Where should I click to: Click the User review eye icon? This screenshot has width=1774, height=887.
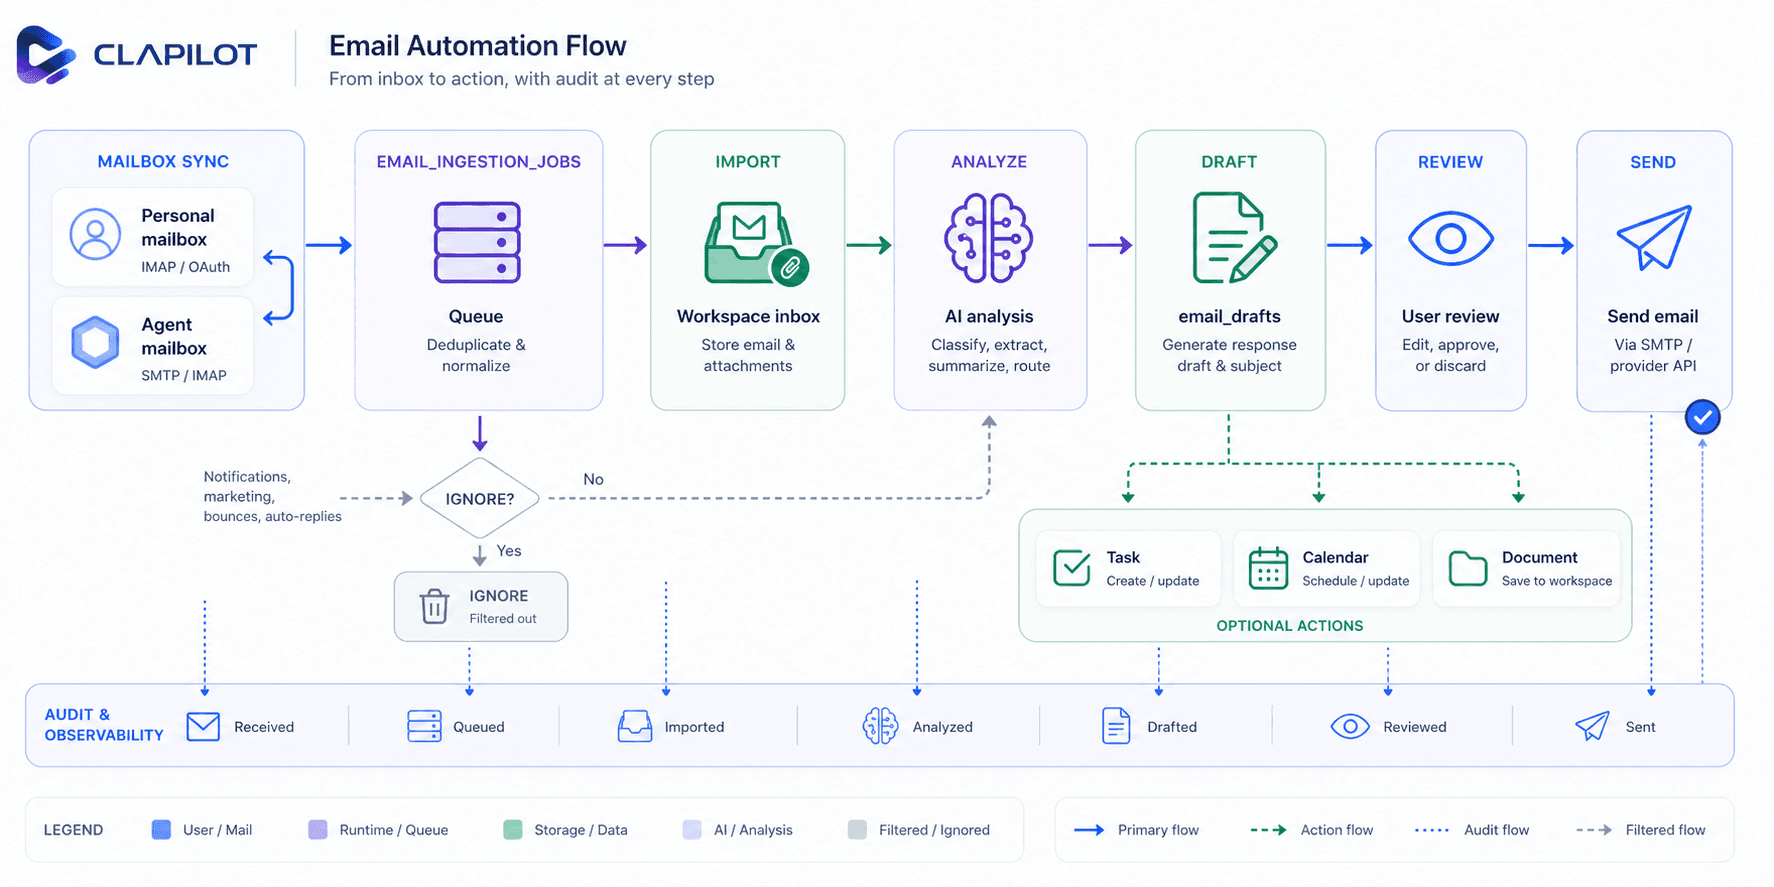pos(1450,238)
